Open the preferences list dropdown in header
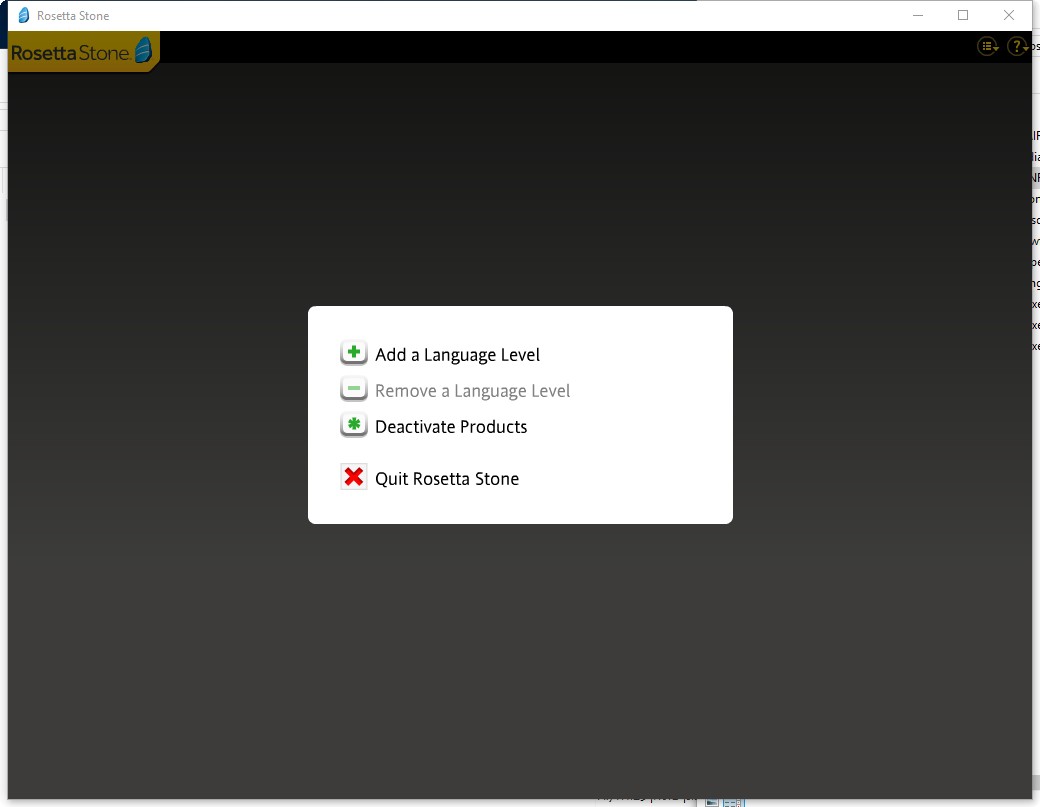 pos(988,46)
